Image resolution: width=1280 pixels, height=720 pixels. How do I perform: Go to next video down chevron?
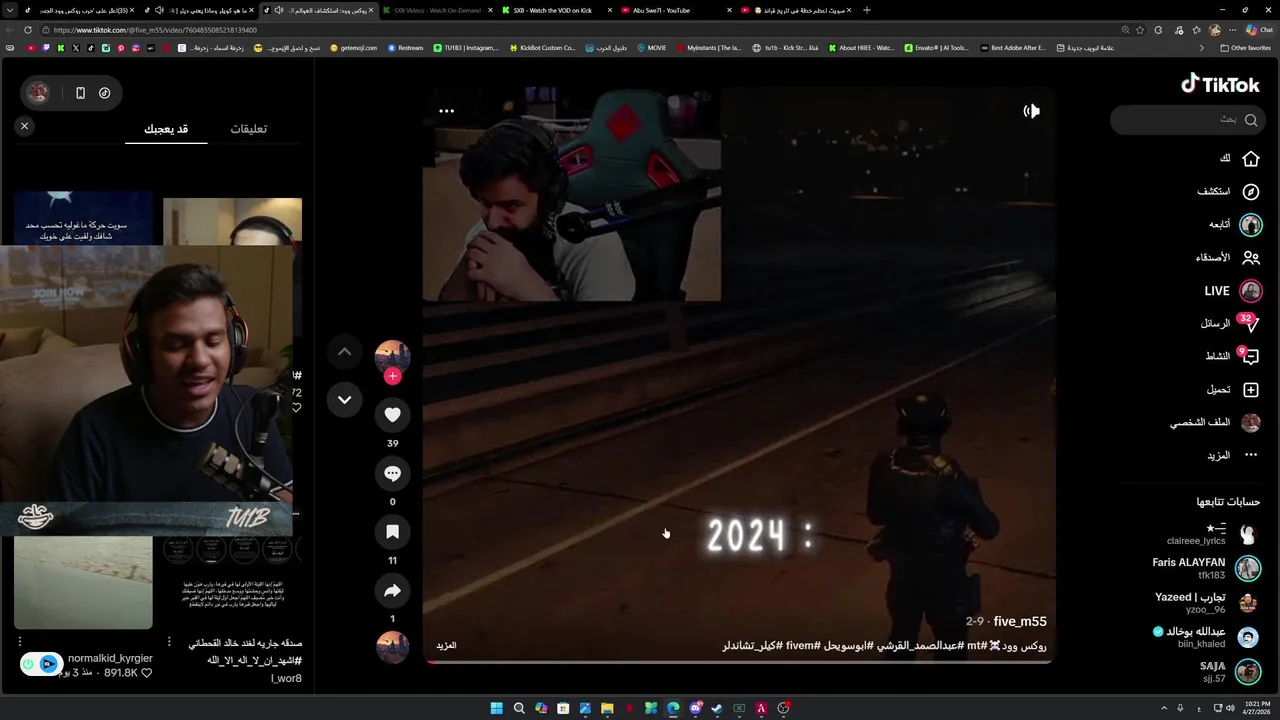(x=344, y=400)
